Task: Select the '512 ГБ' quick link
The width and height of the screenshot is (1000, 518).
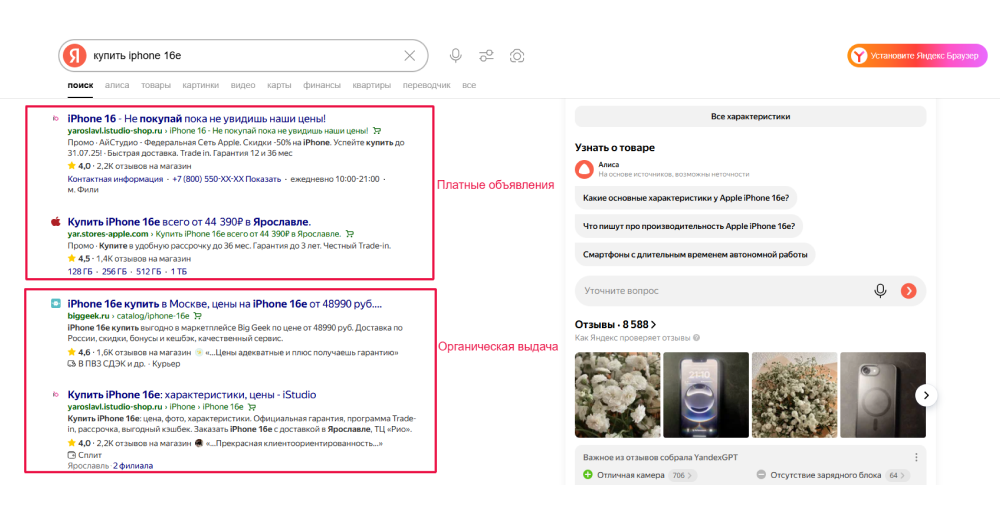Action: click(x=149, y=272)
